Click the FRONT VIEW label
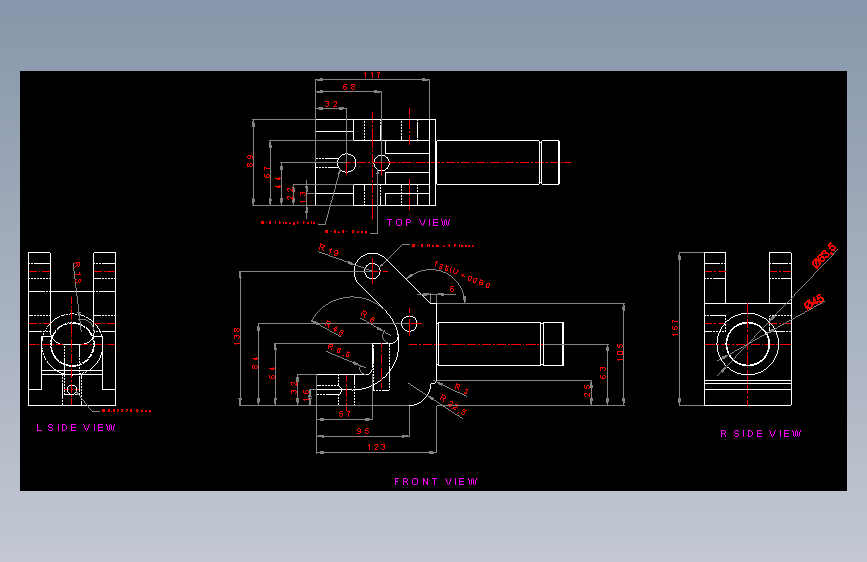This screenshot has height=562, width=867. point(436,482)
